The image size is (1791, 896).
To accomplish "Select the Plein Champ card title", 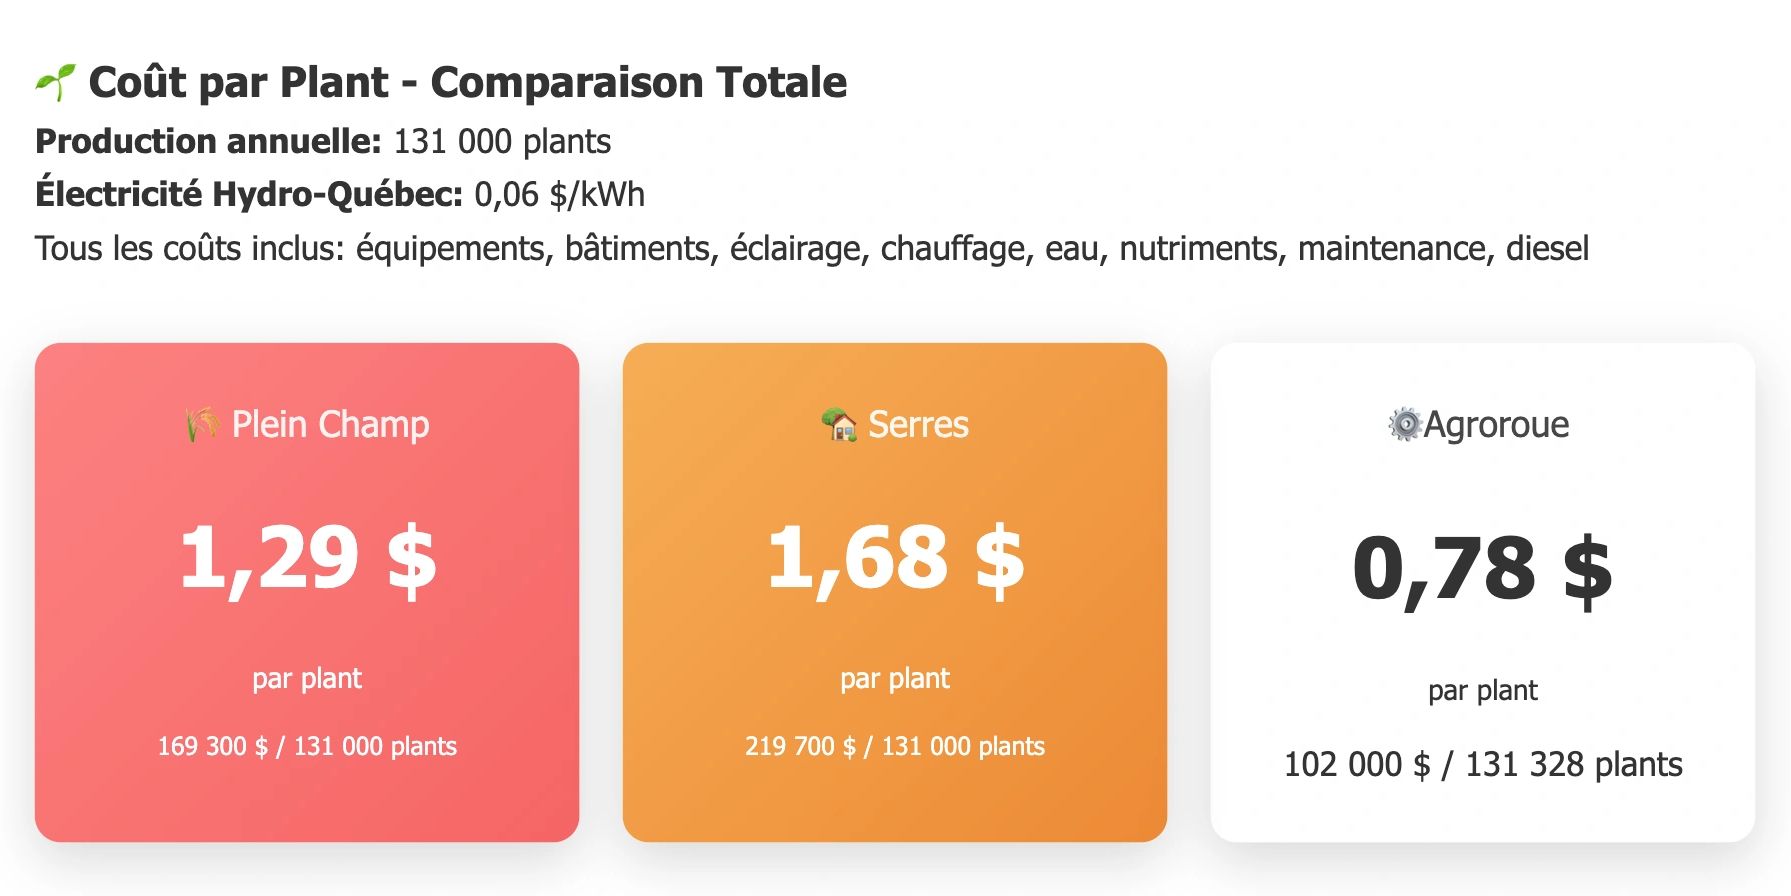I will click(330, 425).
